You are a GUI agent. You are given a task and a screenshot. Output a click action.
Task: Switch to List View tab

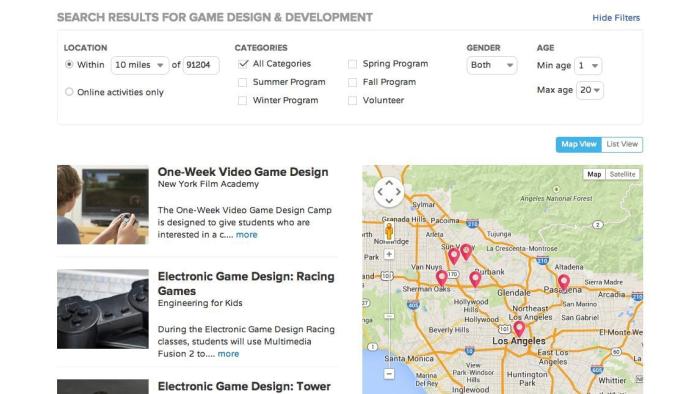622,145
